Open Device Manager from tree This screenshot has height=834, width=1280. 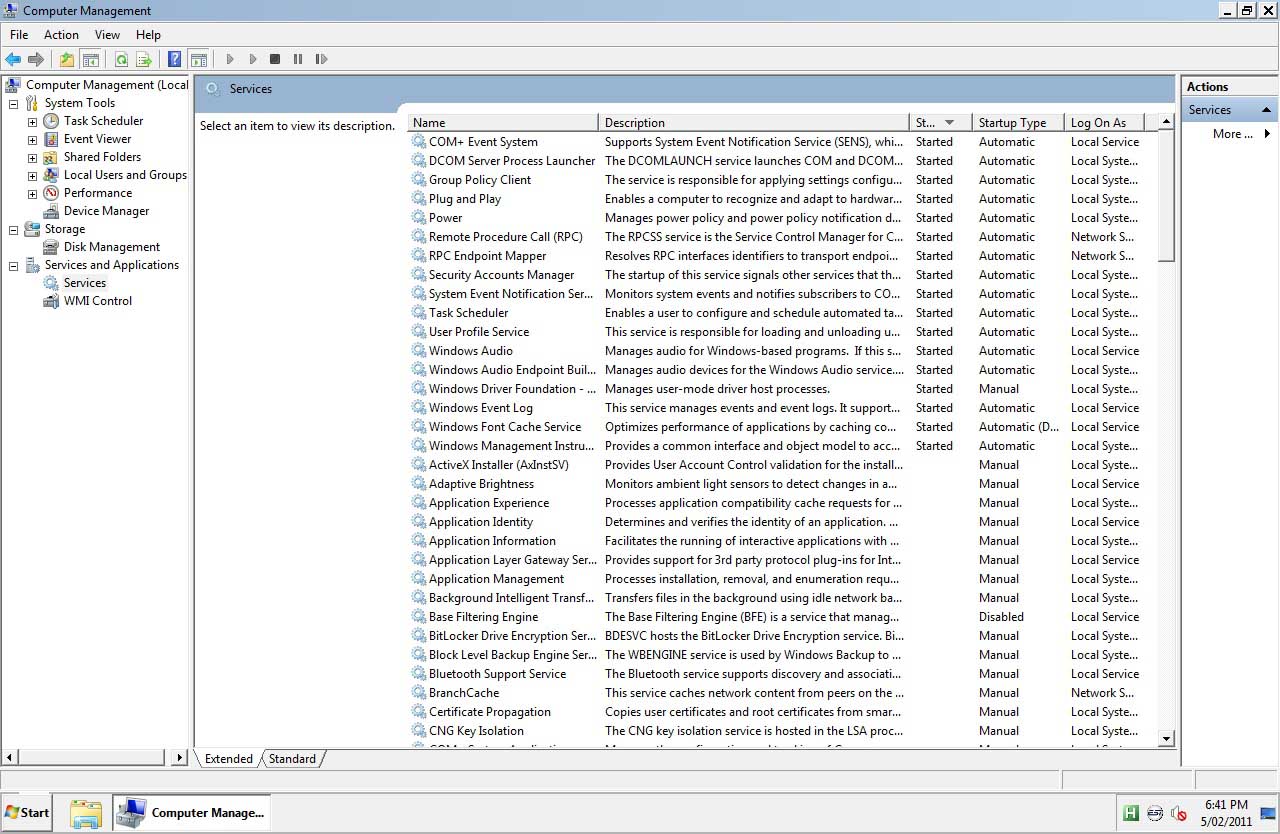[x=106, y=211]
